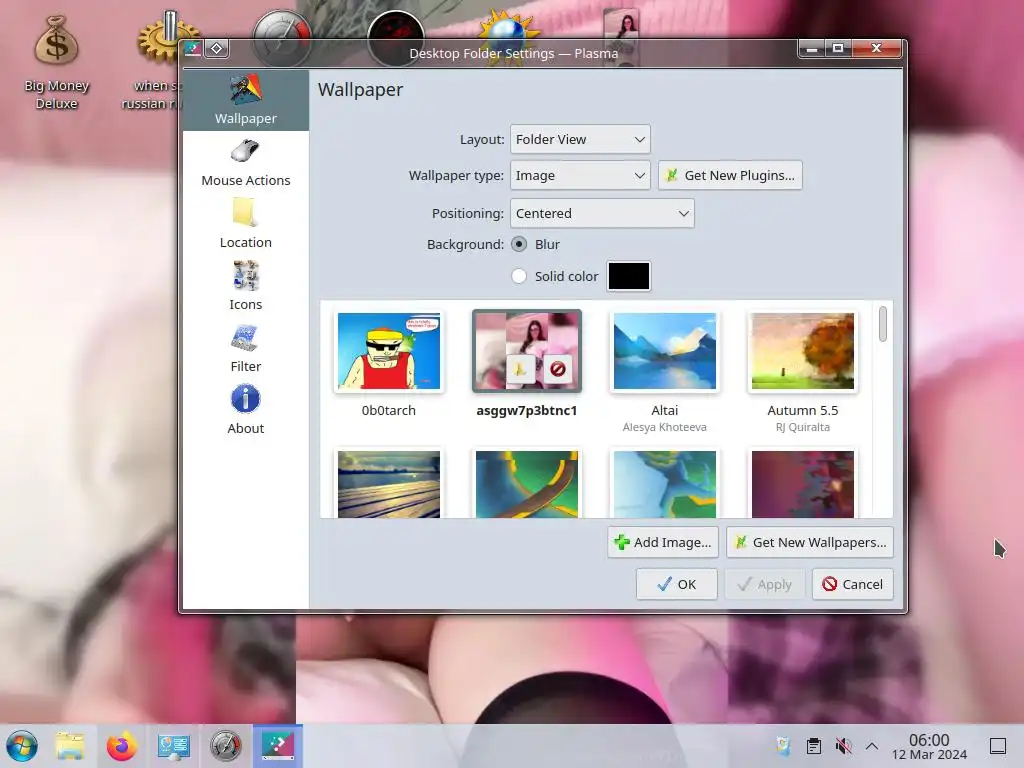The height and width of the screenshot is (768, 1024).
Task: Open the speedometer app in the taskbar
Action: pyautogui.click(x=225, y=746)
